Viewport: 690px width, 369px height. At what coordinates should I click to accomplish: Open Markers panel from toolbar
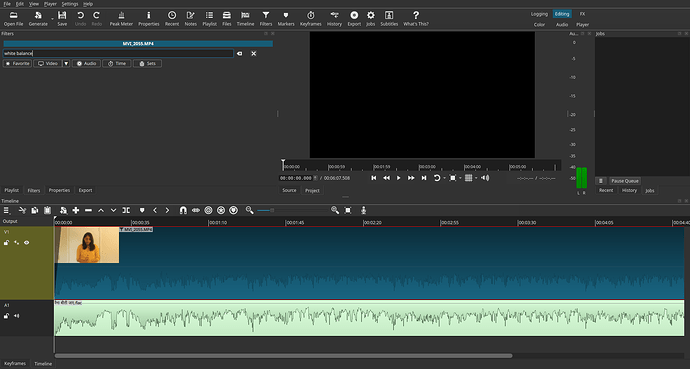tap(286, 19)
